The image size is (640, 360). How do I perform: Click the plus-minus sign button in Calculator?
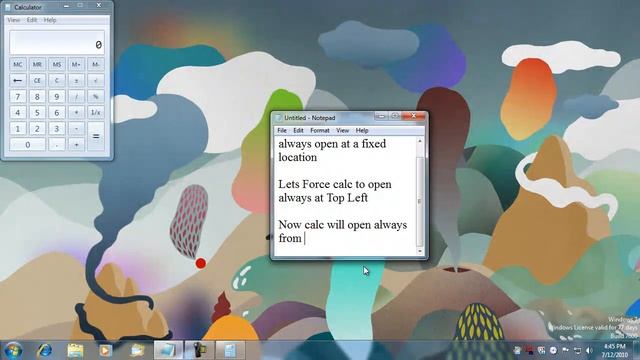click(x=76, y=80)
